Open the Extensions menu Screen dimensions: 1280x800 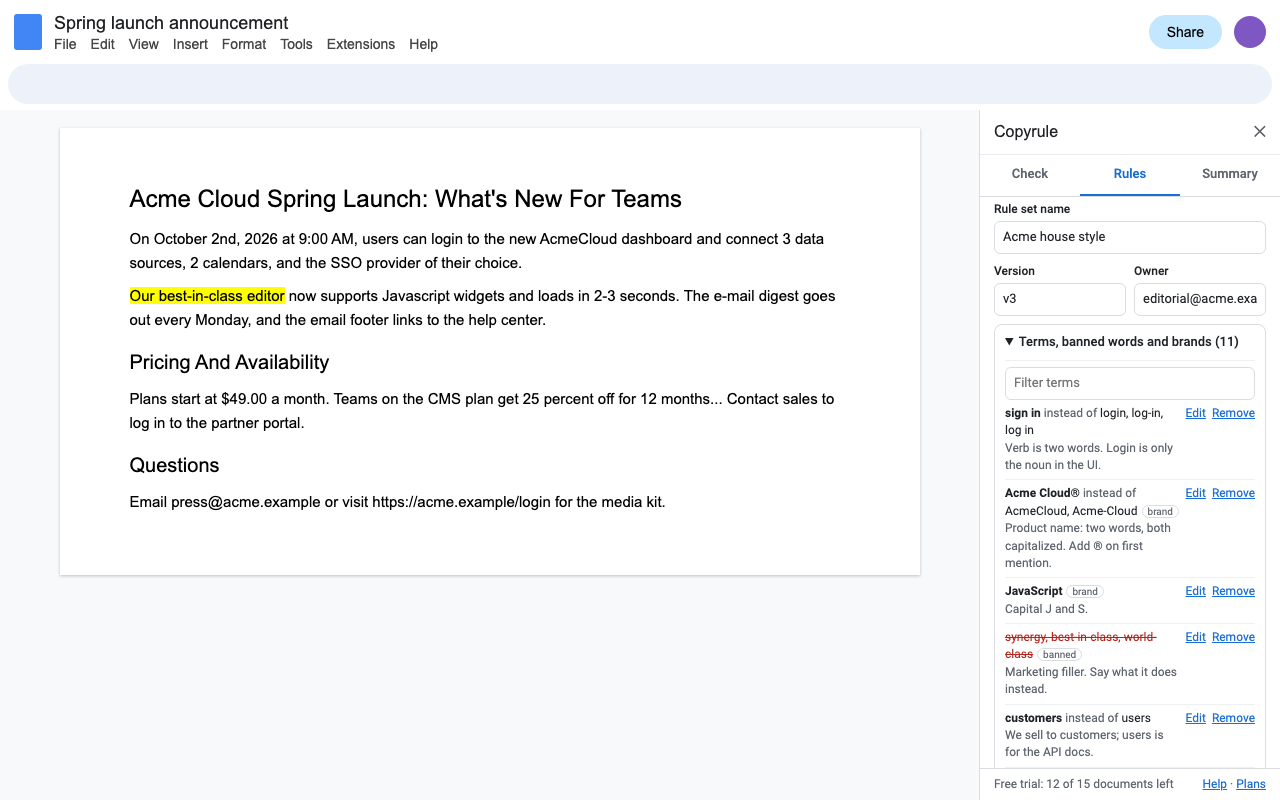click(361, 44)
